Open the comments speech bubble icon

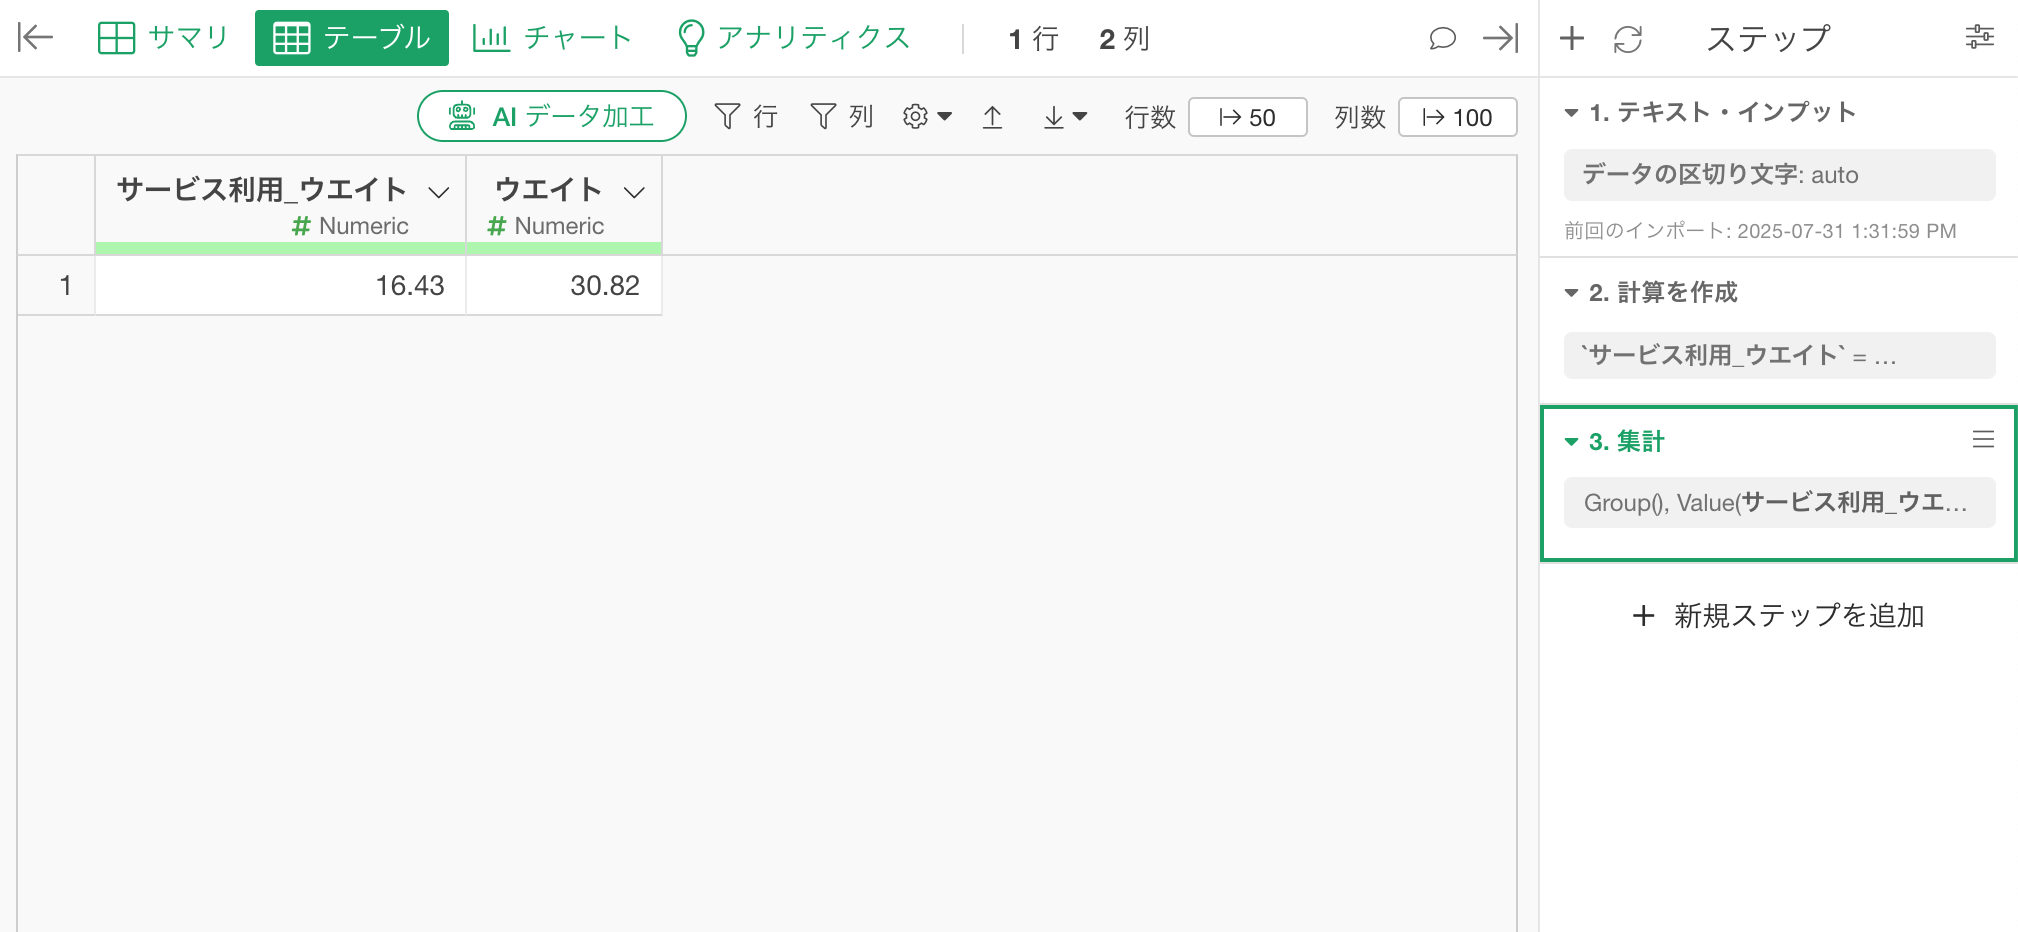tap(1442, 39)
